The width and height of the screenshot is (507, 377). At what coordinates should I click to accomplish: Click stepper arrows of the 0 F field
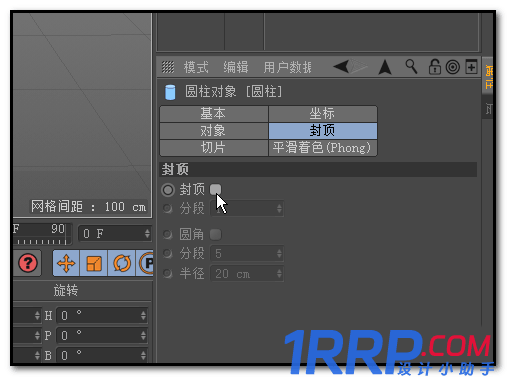[x=147, y=233]
